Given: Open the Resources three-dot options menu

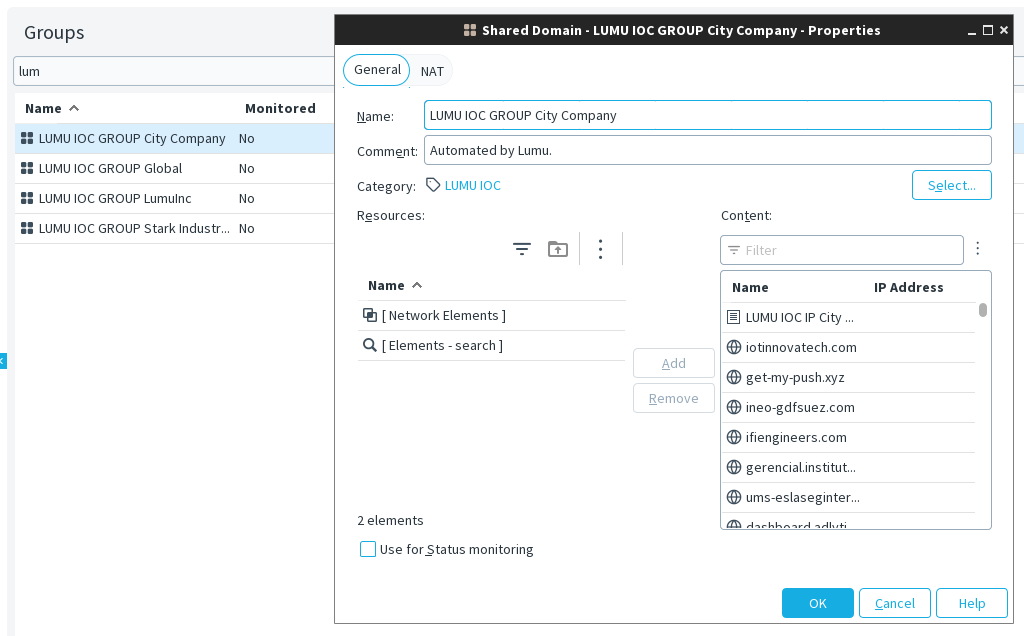Looking at the screenshot, I should pyautogui.click(x=600, y=249).
